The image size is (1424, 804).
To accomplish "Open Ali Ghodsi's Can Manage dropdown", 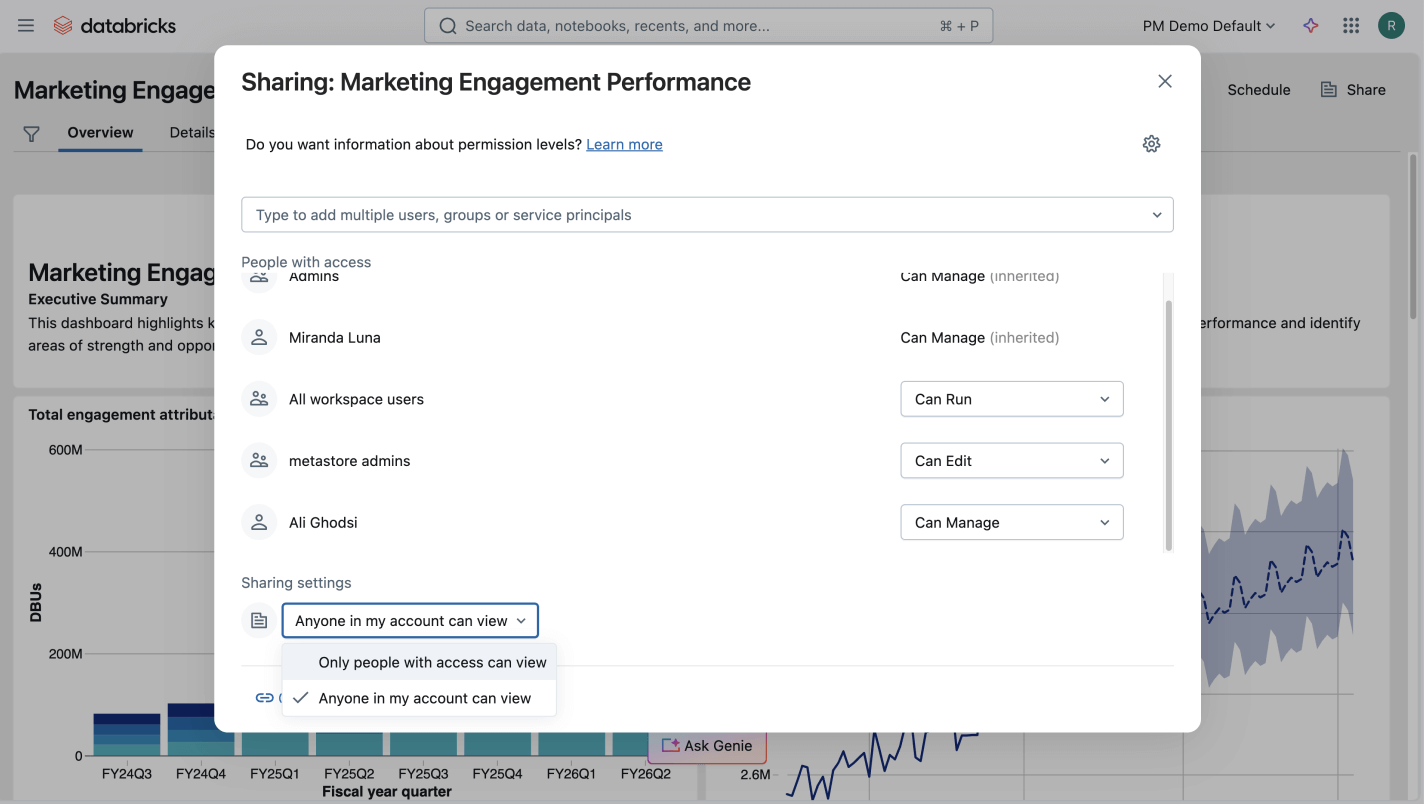I will [1011, 523].
